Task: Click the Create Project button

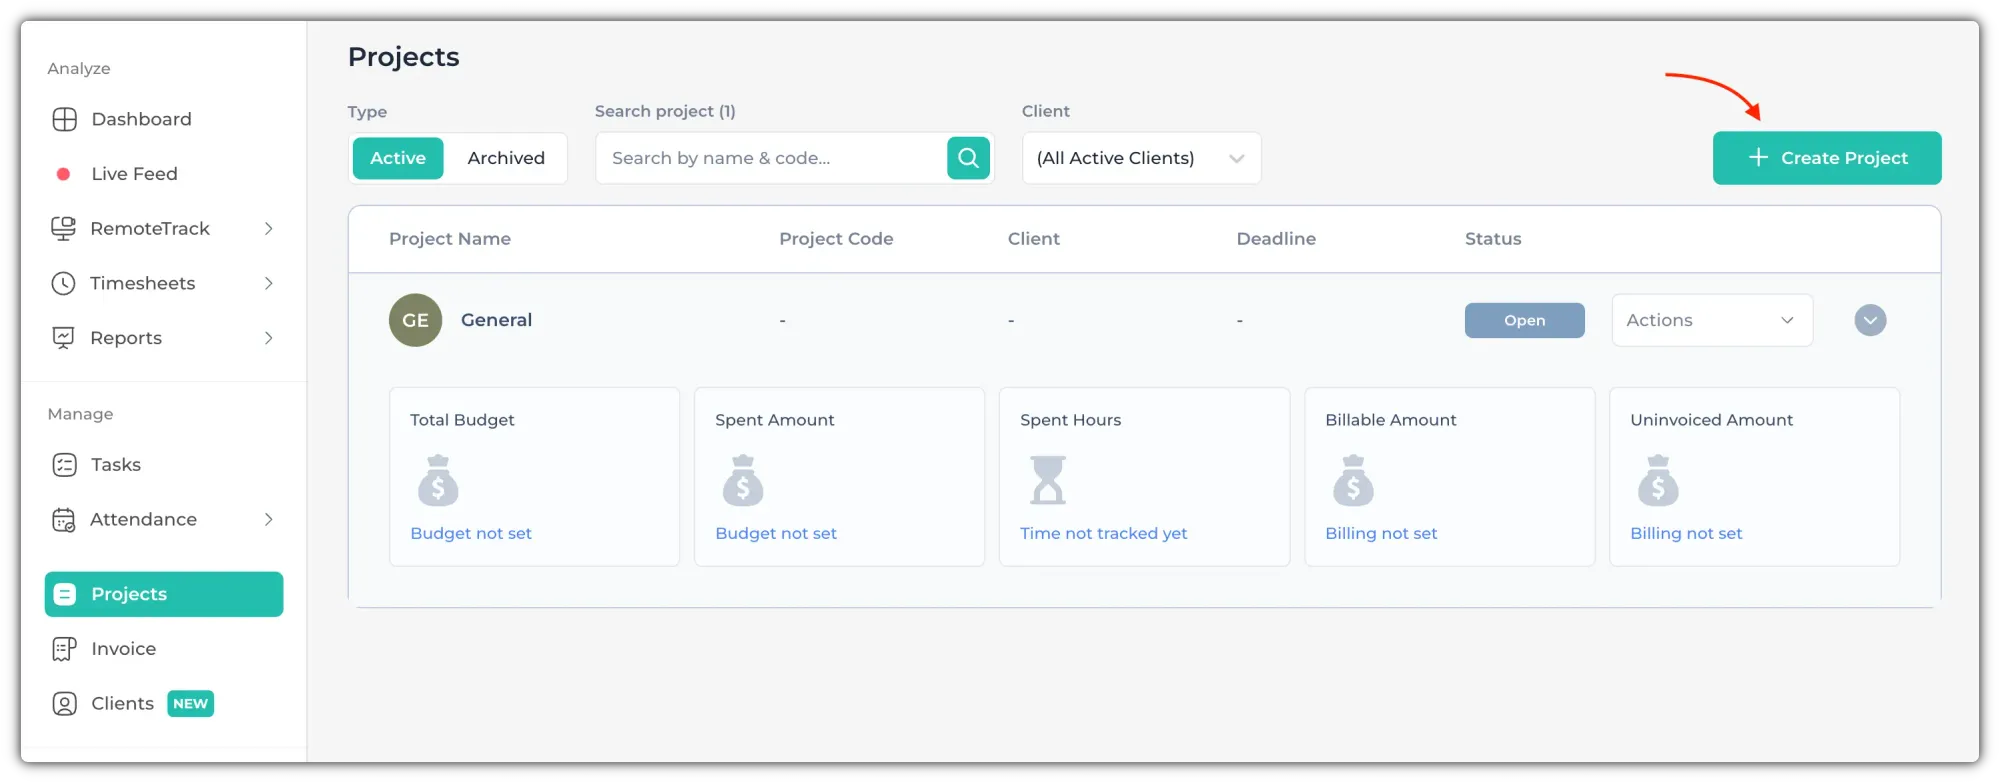Action: pos(1826,158)
